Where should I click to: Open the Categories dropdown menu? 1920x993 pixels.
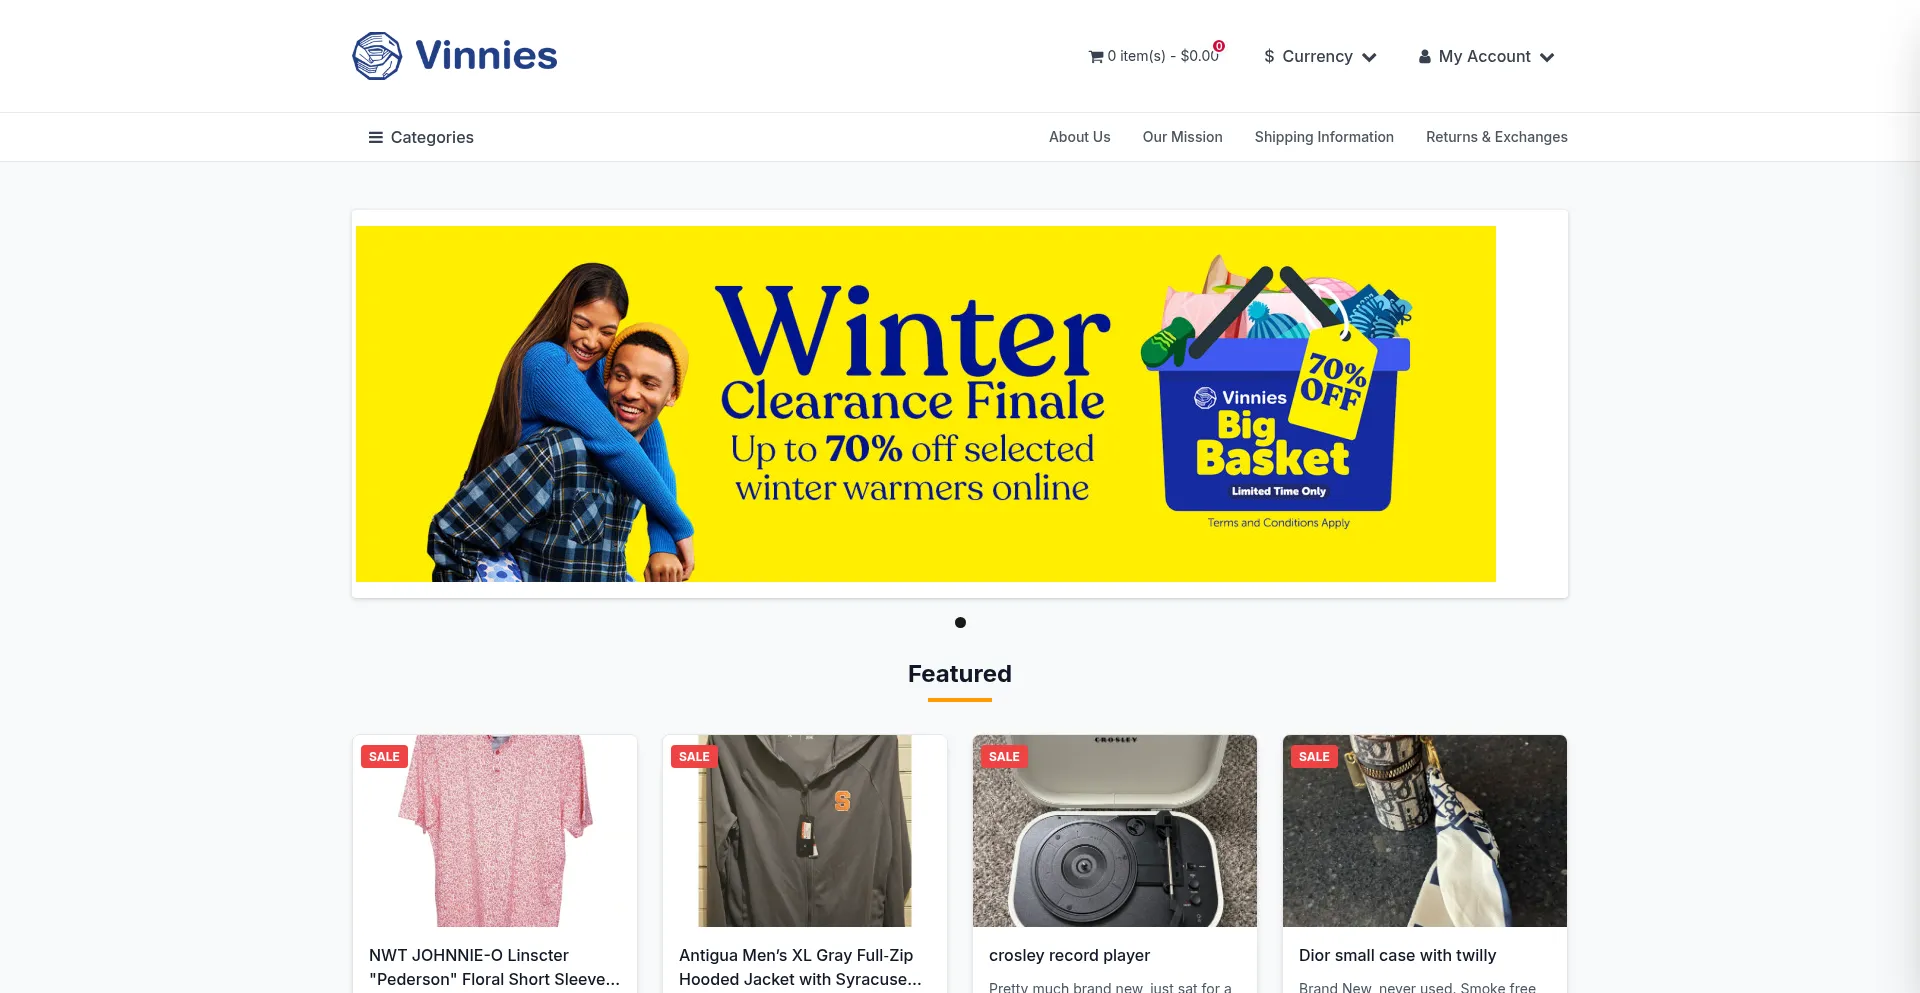click(x=421, y=137)
